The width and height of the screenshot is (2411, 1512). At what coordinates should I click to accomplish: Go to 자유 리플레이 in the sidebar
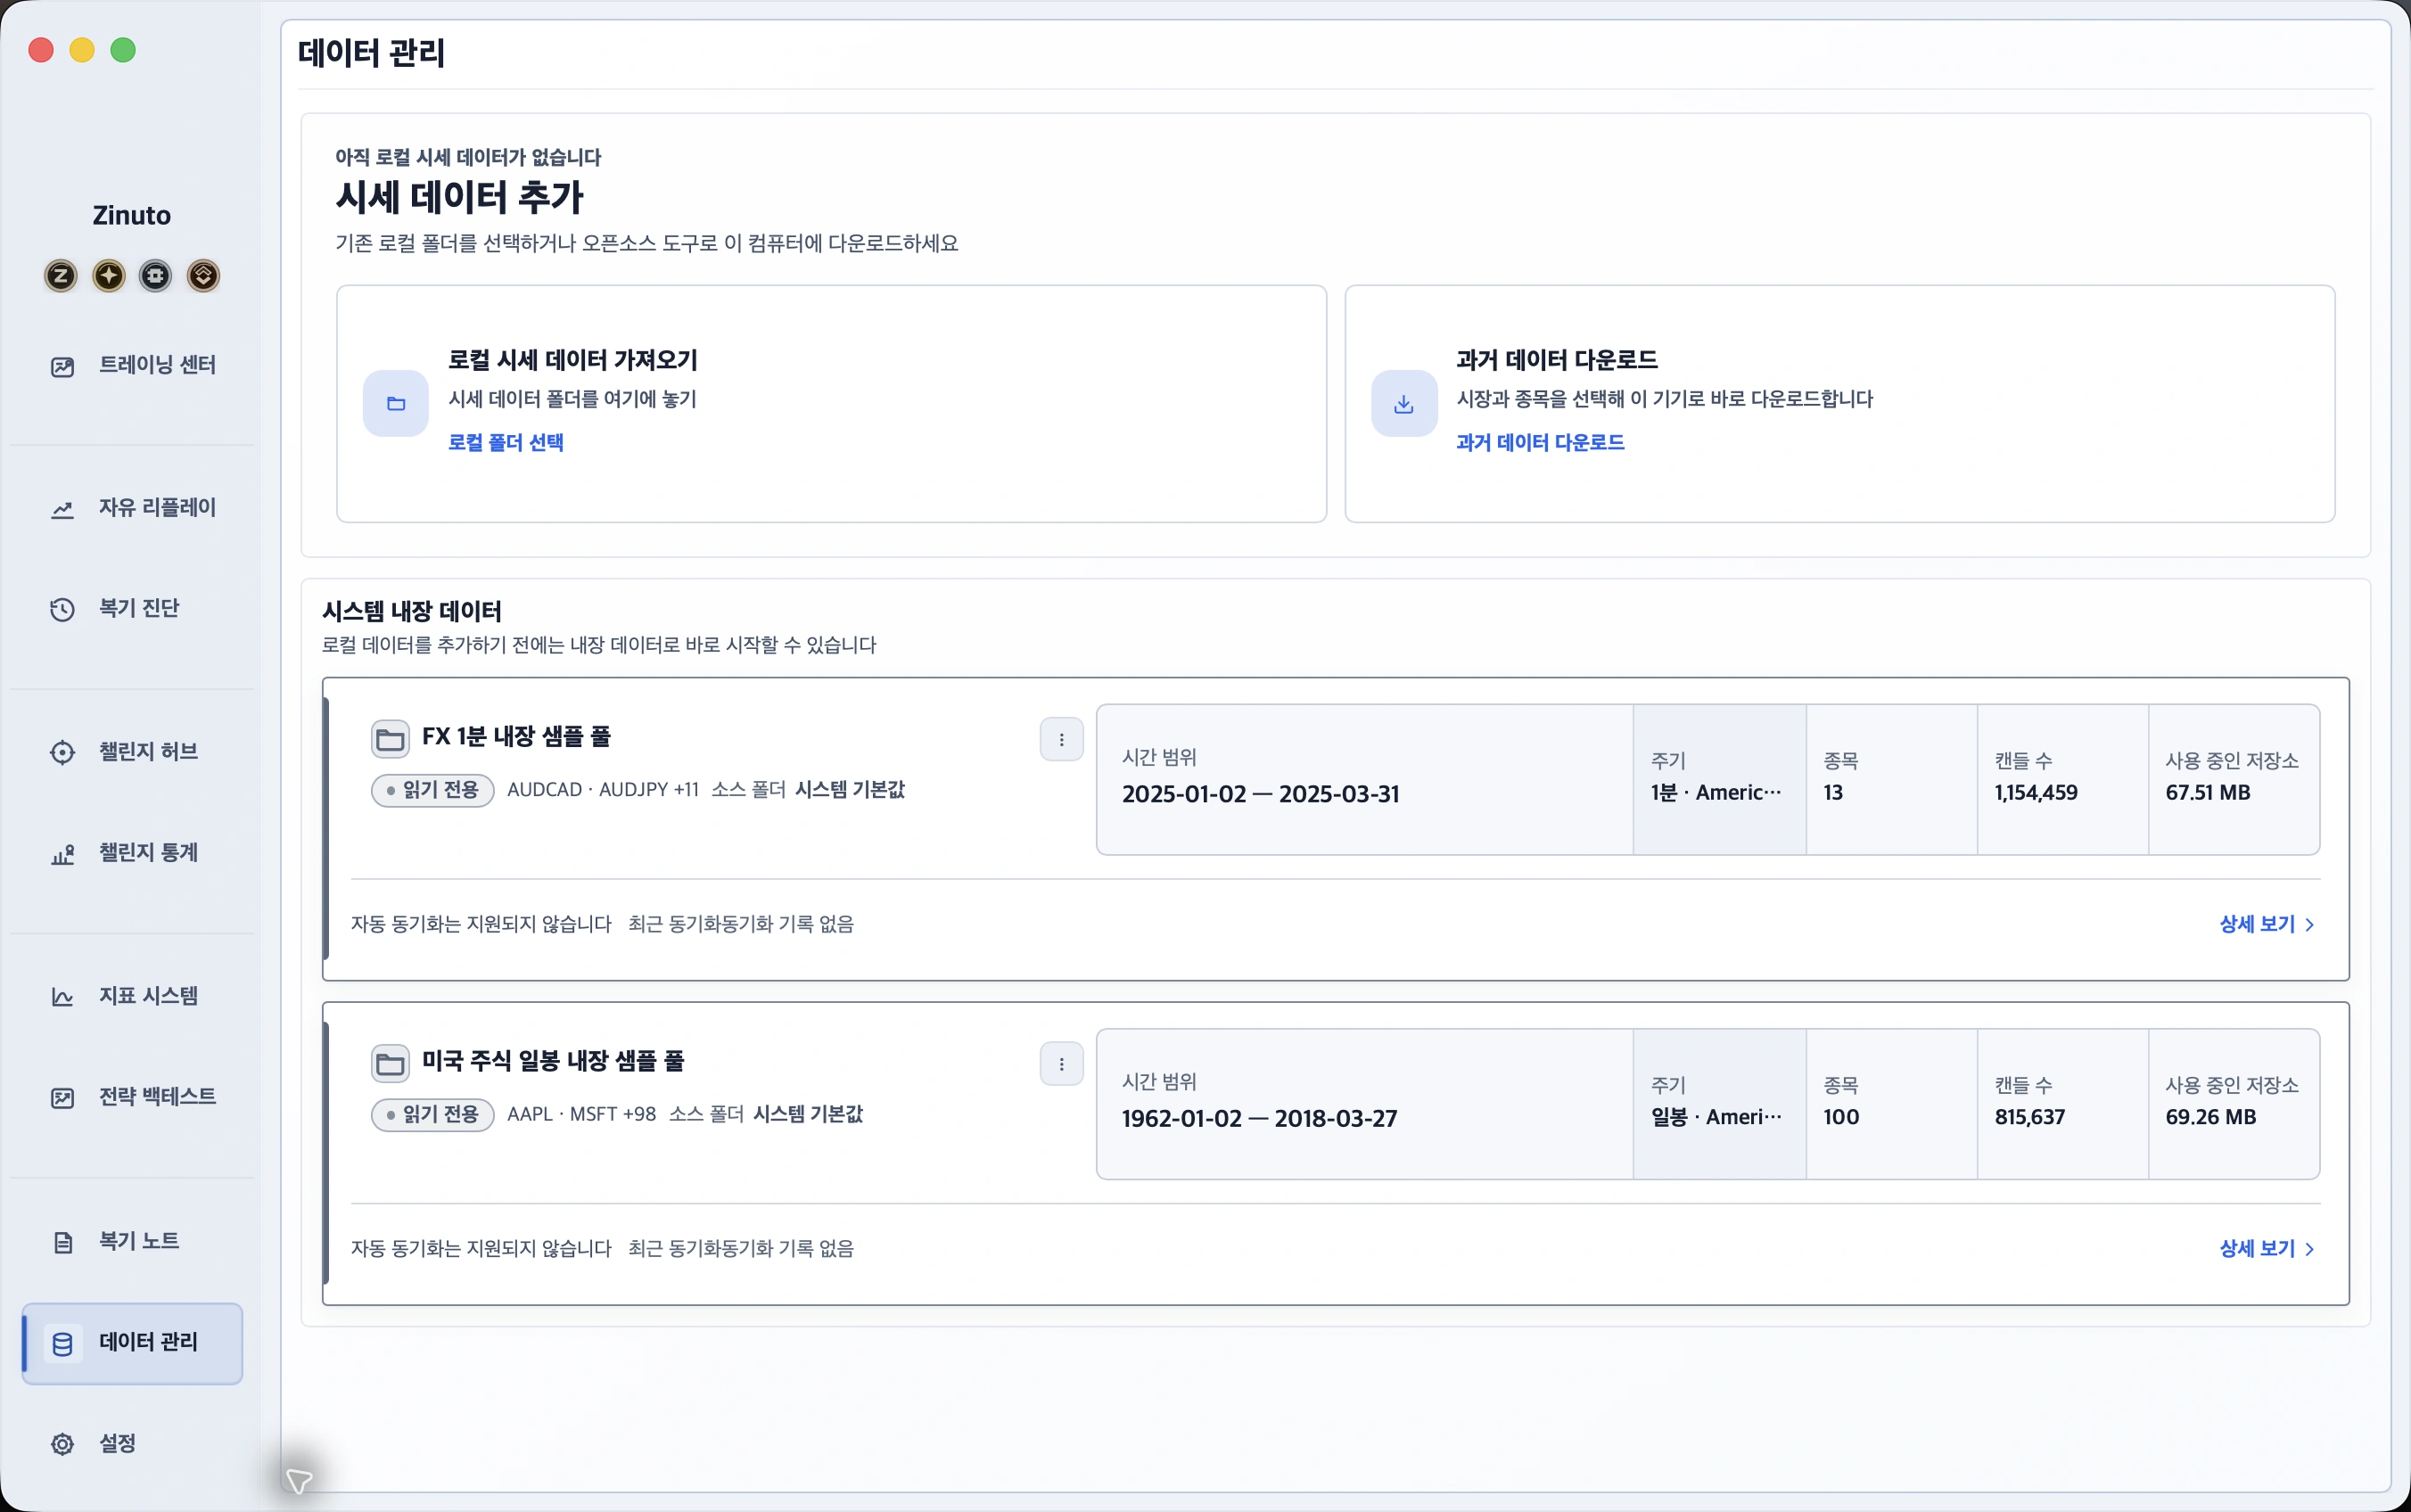pyautogui.click(x=132, y=509)
